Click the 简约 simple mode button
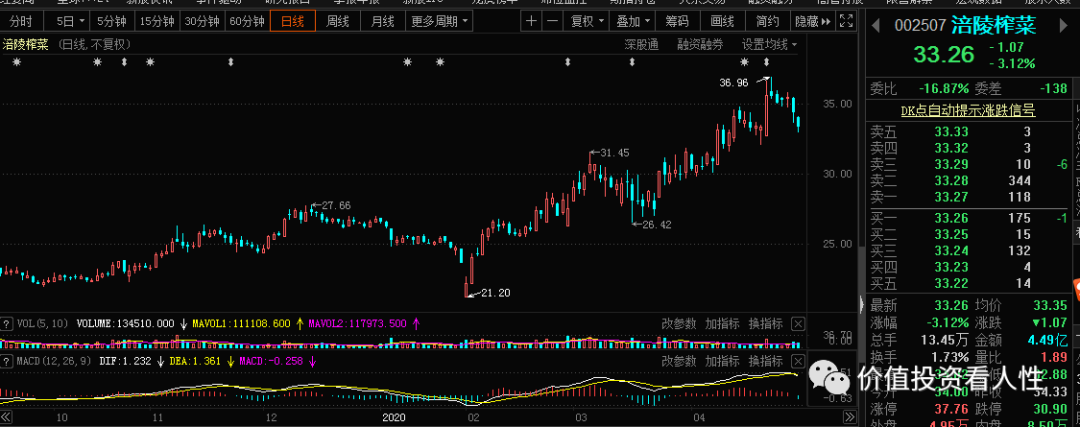The image size is (1080, 427). [x=768, y=21]
